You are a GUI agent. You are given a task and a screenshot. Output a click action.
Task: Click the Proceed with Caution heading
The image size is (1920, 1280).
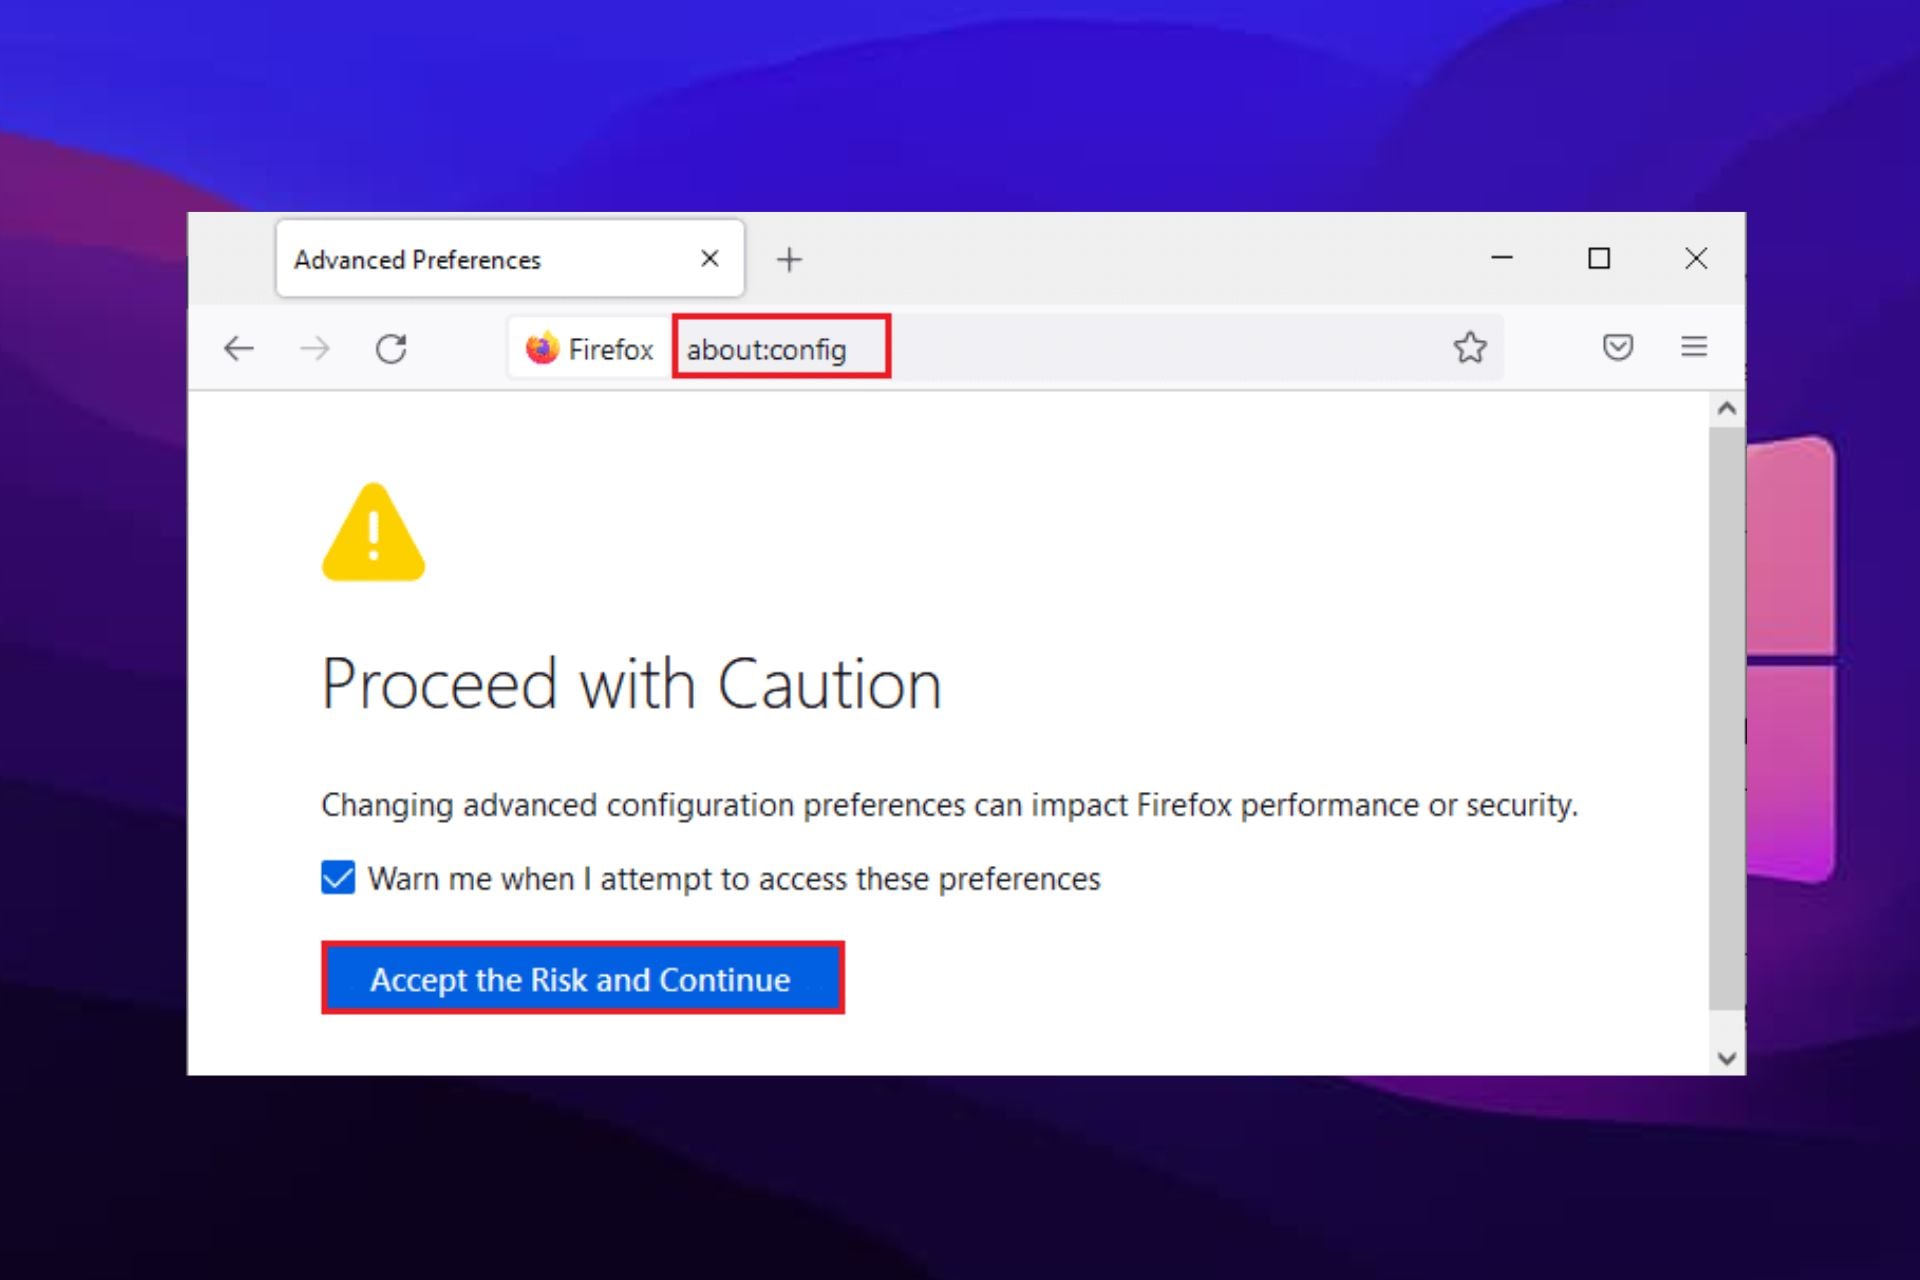click(632, 685)
